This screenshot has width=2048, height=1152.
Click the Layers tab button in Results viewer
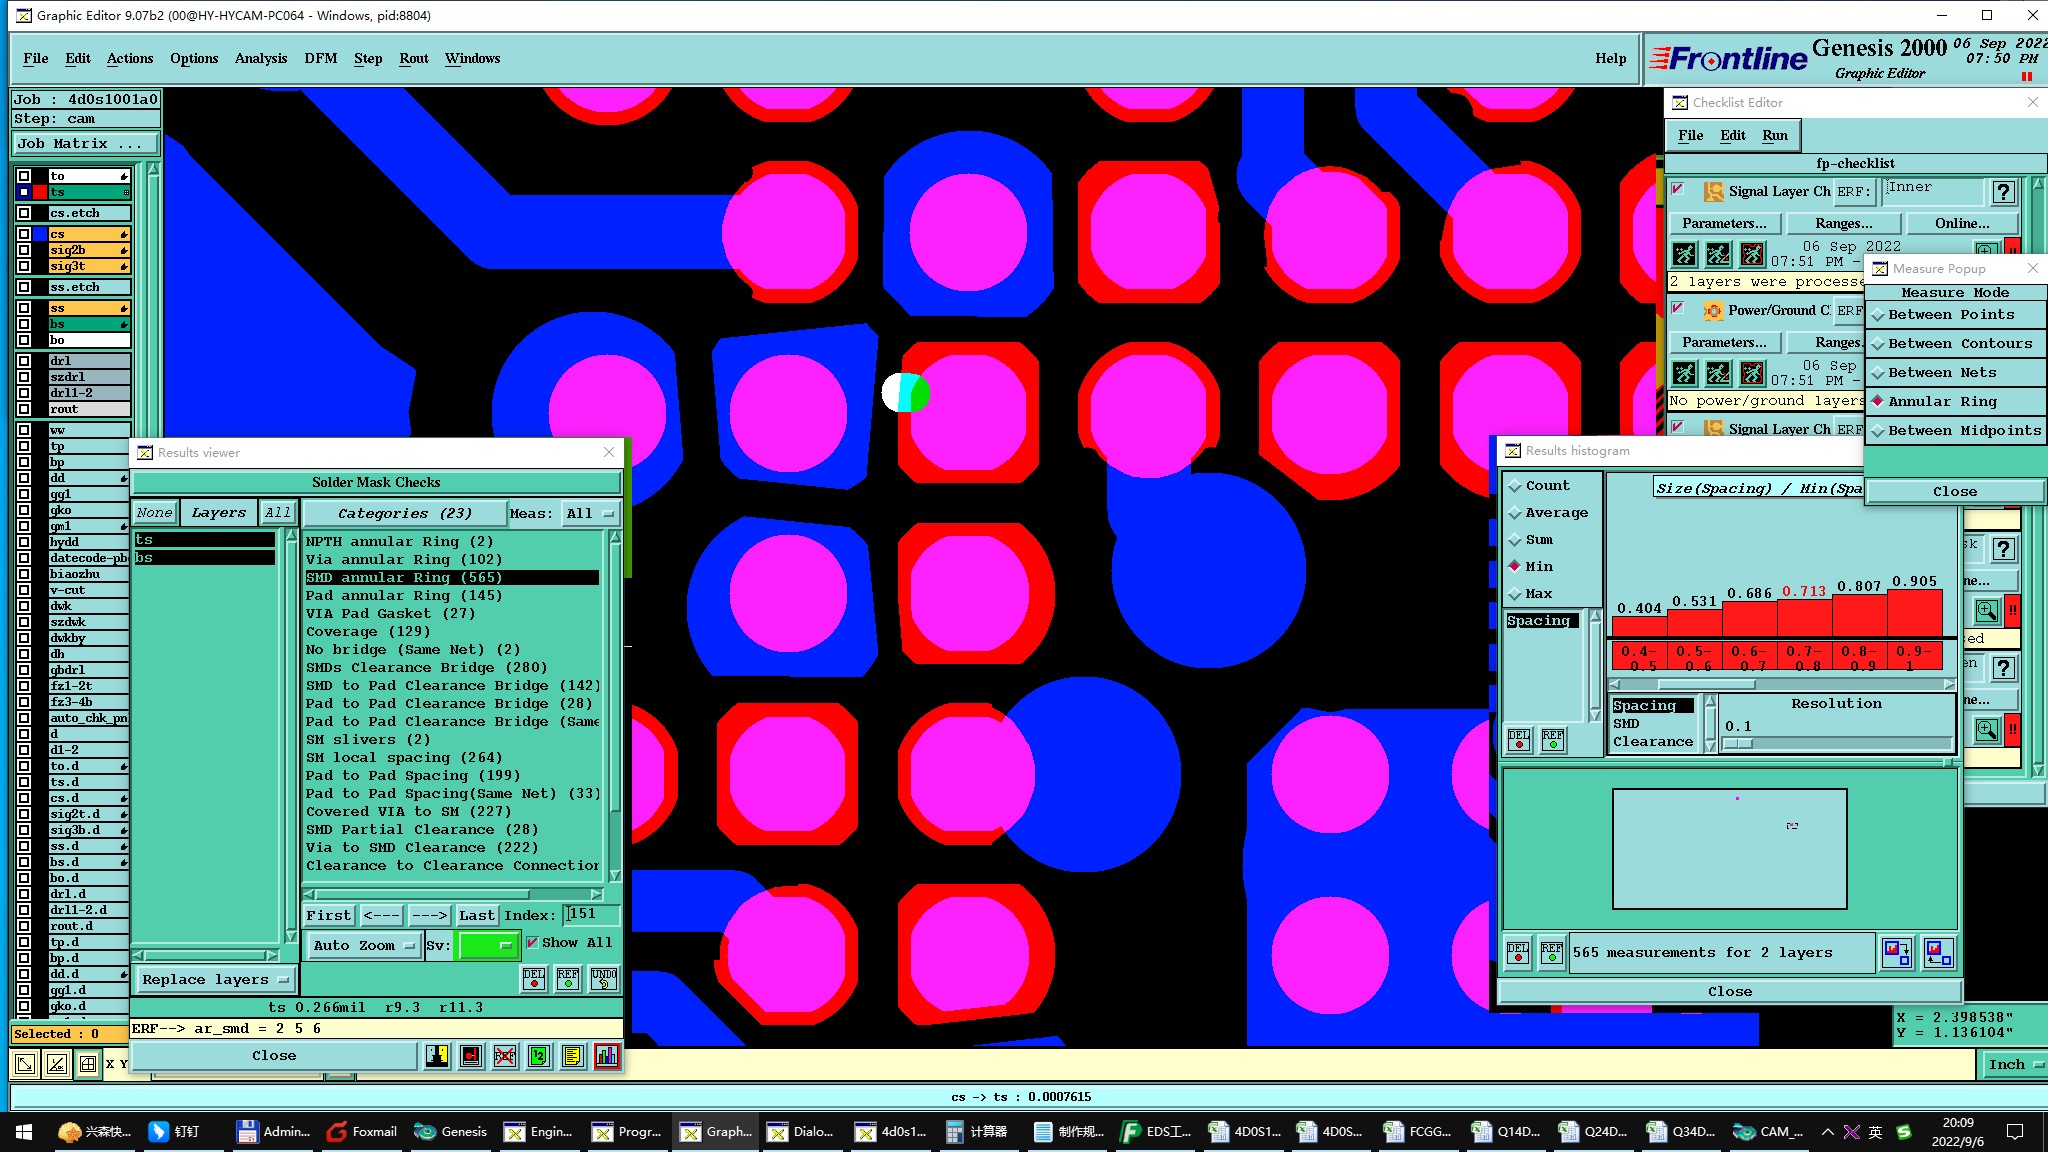click(x=218, y=513)
